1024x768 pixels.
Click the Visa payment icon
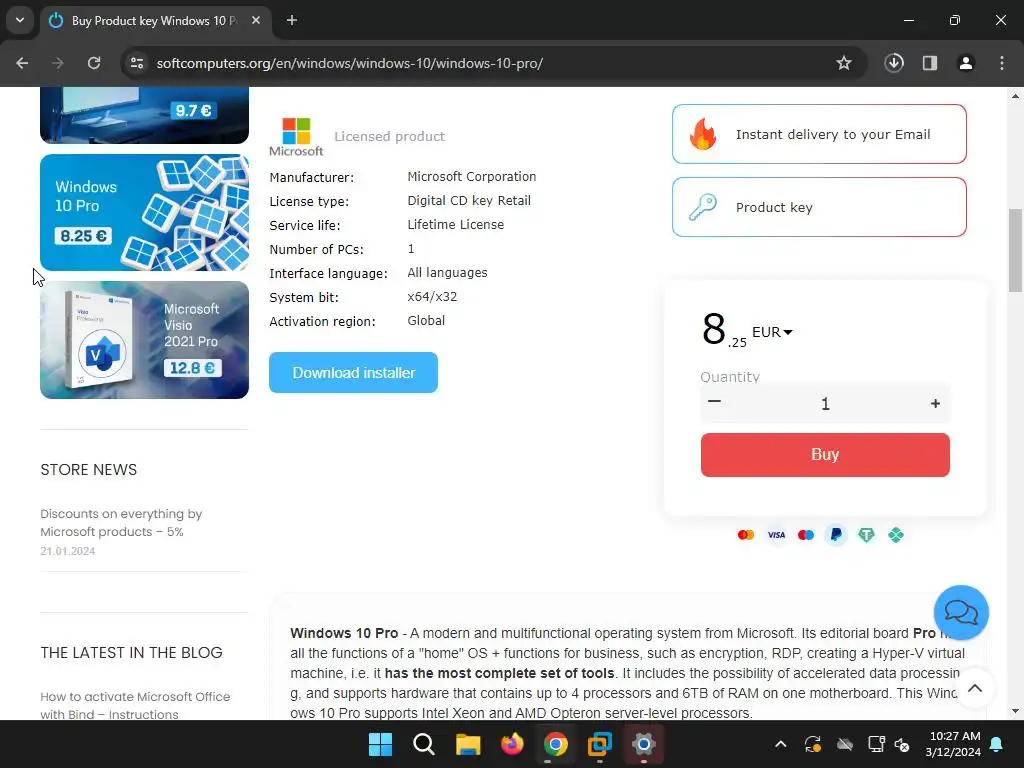tap(776, 535)
